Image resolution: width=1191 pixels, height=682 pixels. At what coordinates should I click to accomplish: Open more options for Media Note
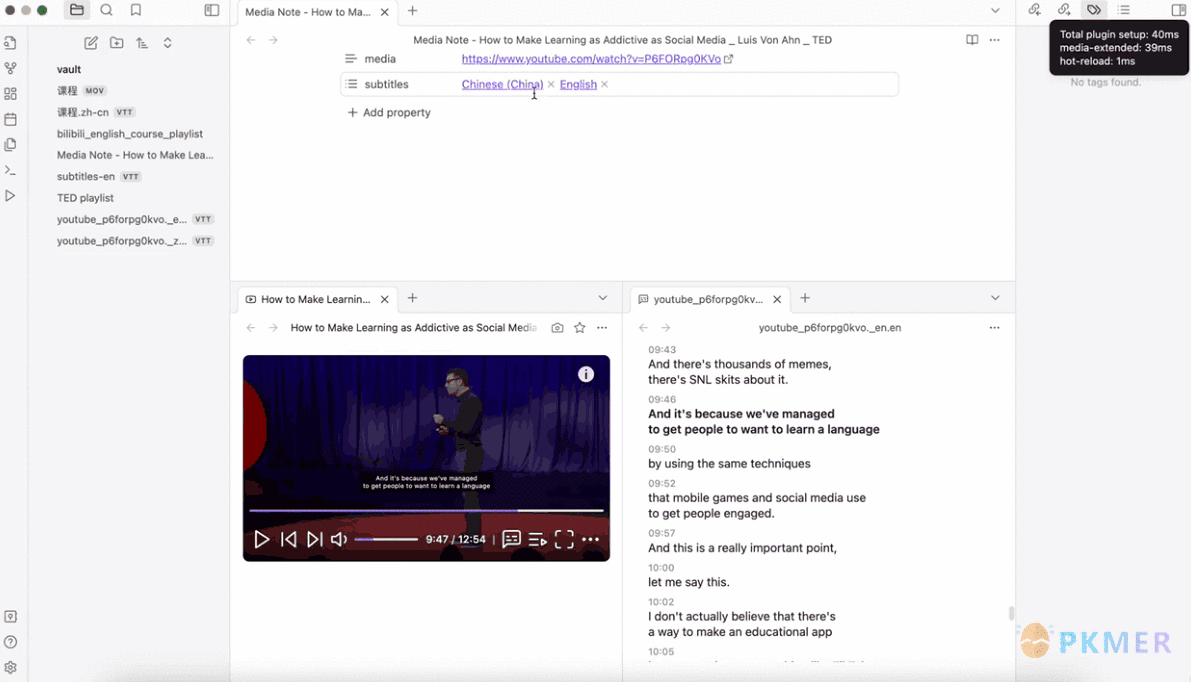(995, 39)
